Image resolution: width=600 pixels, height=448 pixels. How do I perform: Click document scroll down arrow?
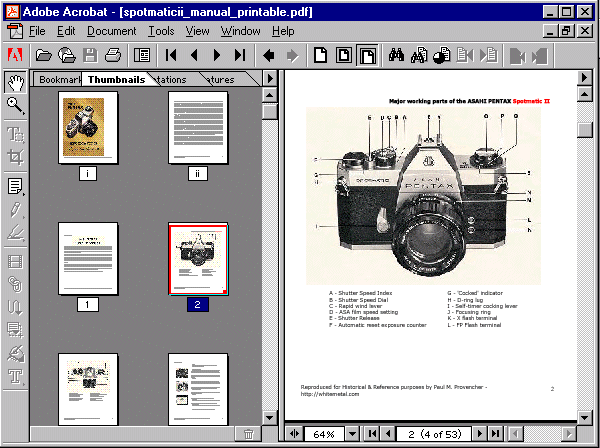(x=584, y=417)
